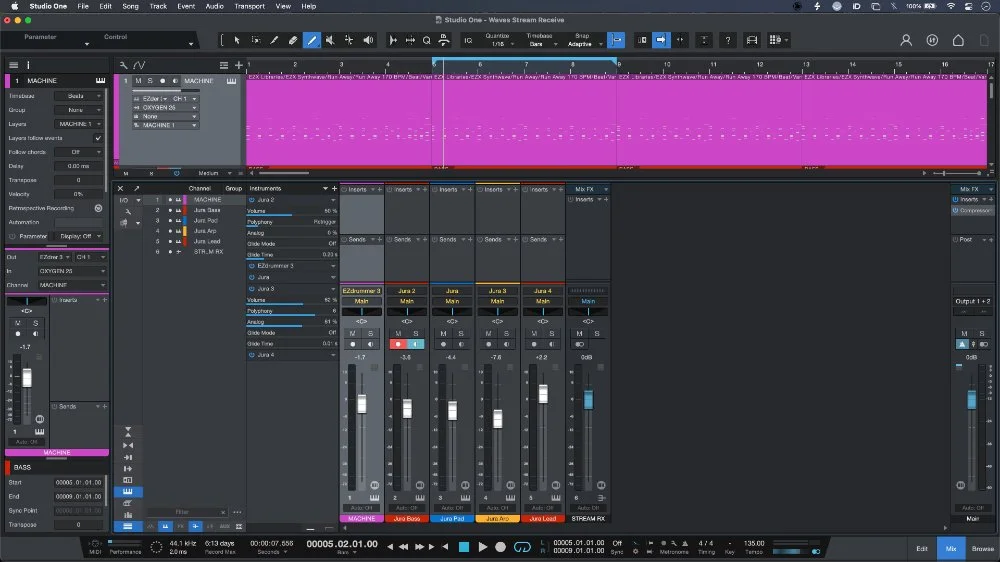Close the console with X icon
1000x562 pixels.
pyautogui.click(x=120, y=188)
